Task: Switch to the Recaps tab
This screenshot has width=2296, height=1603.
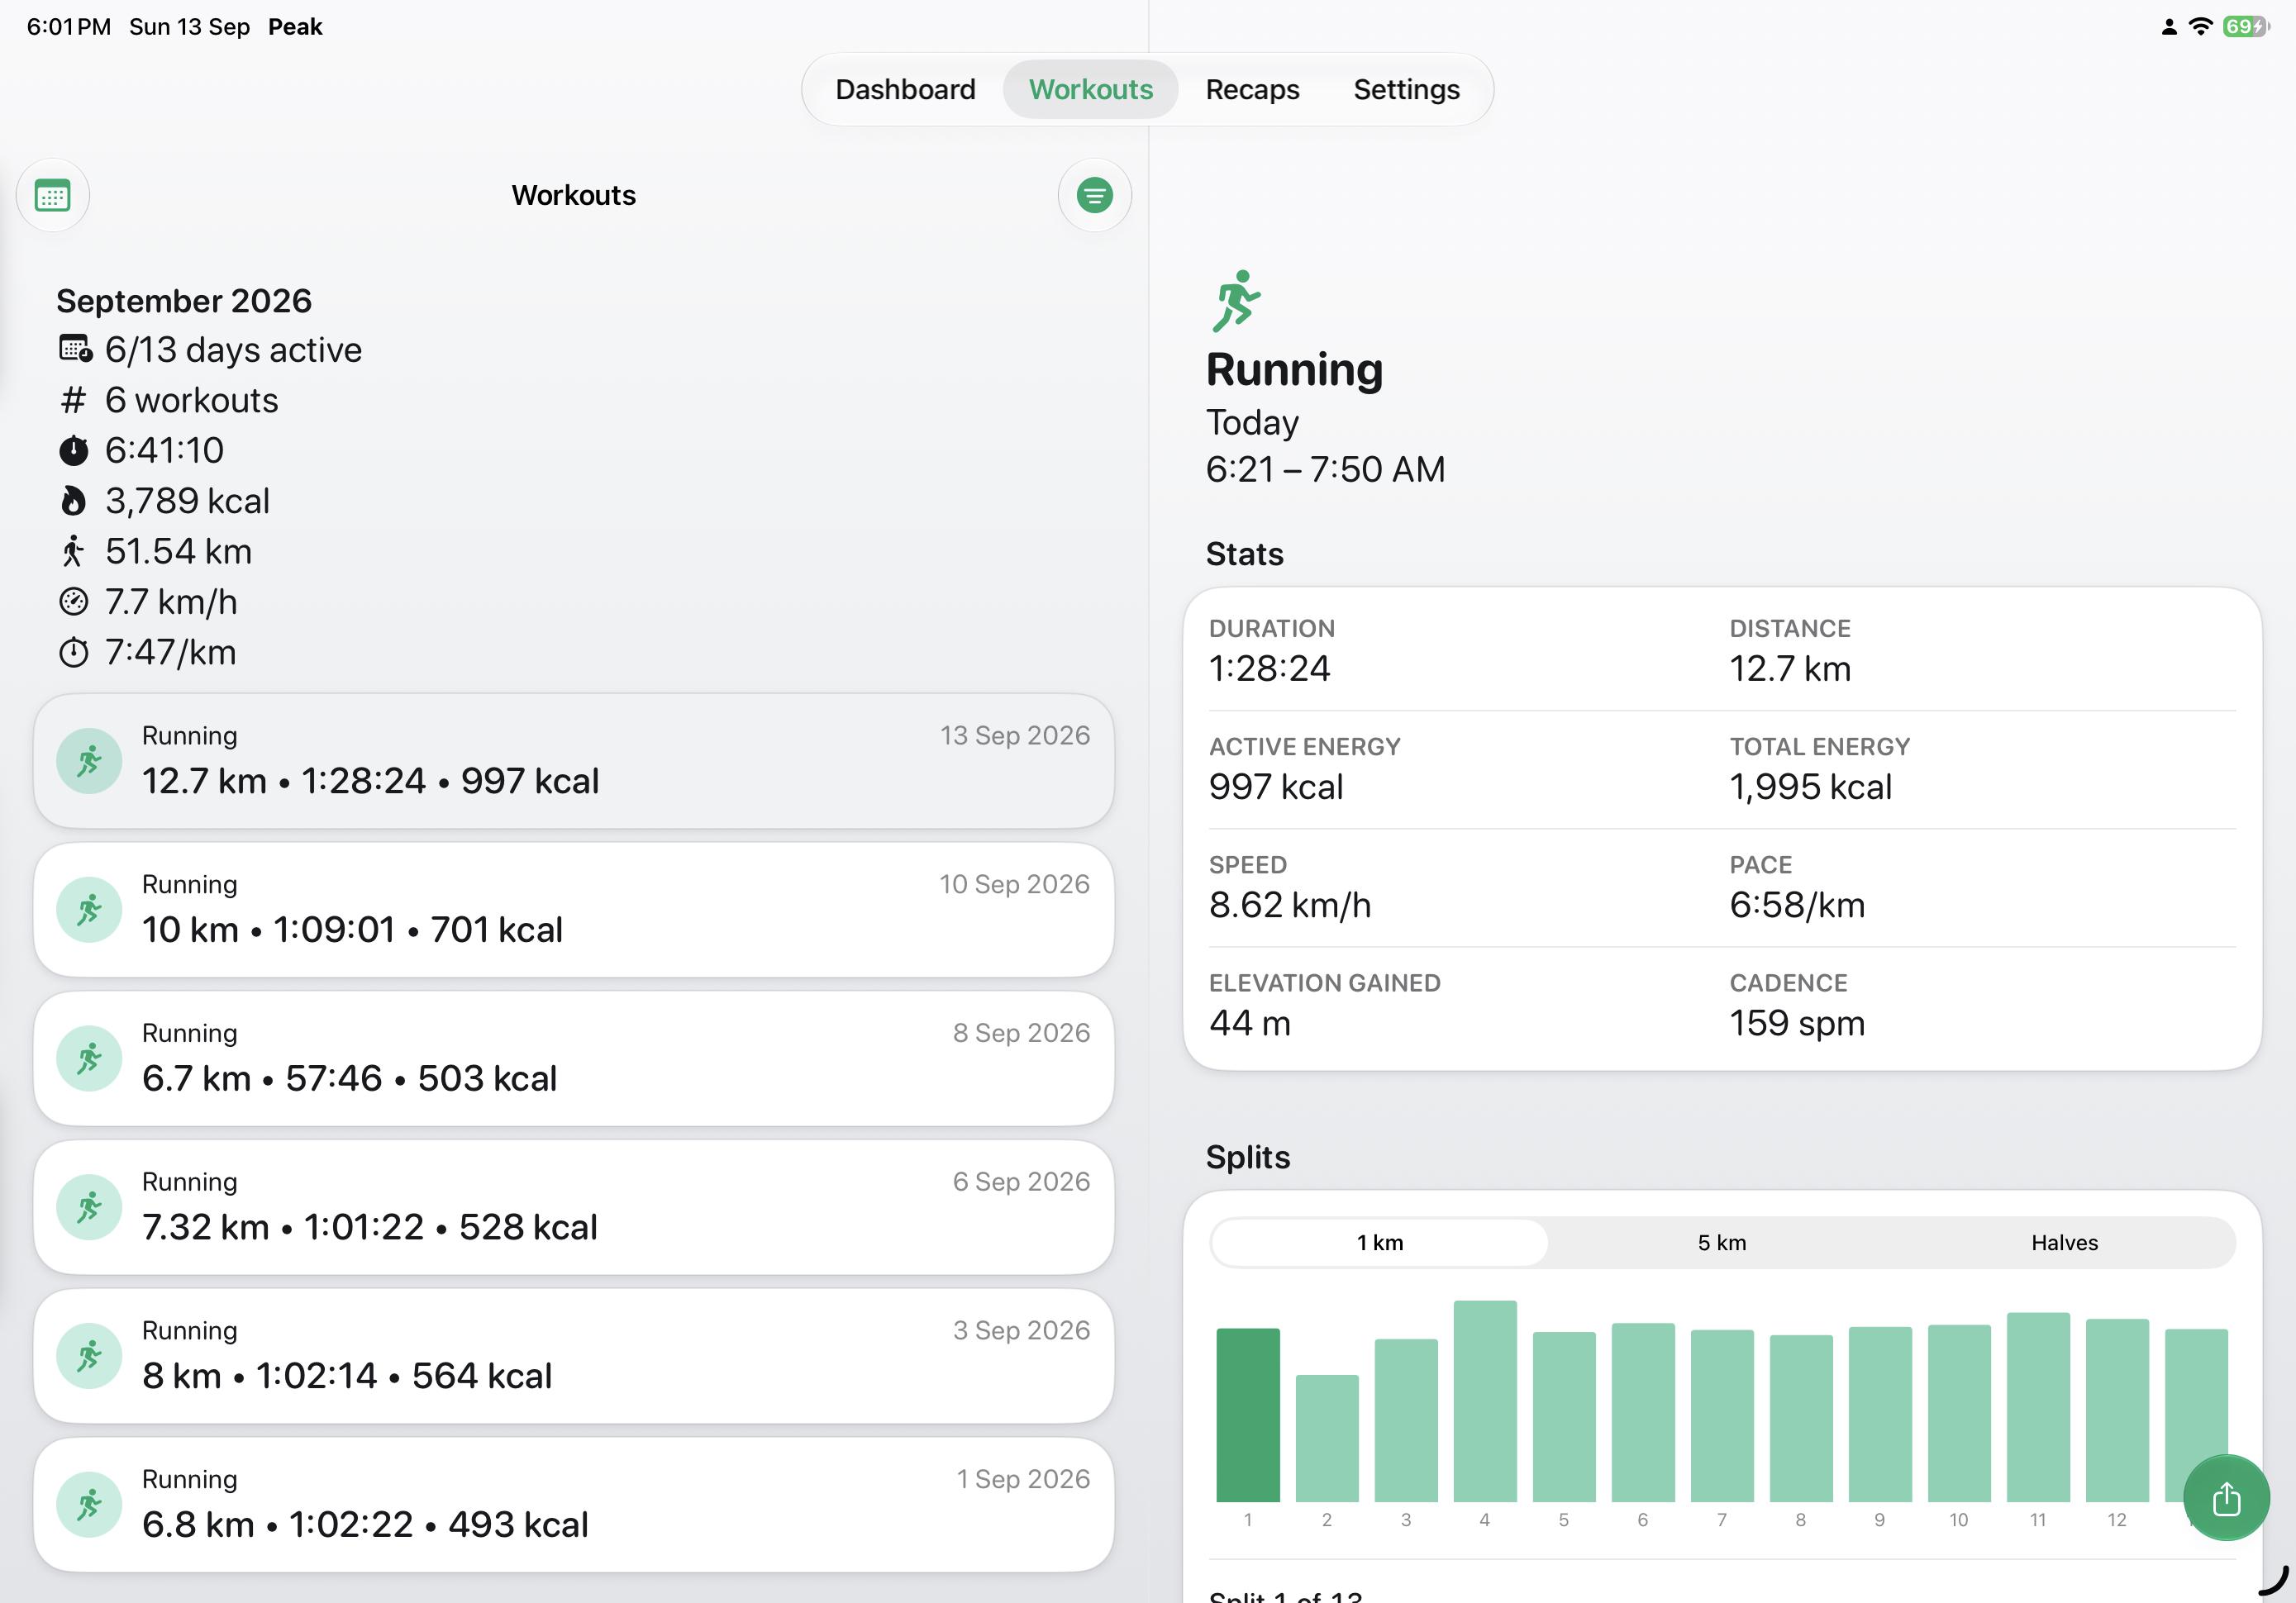Action: 1252,90
